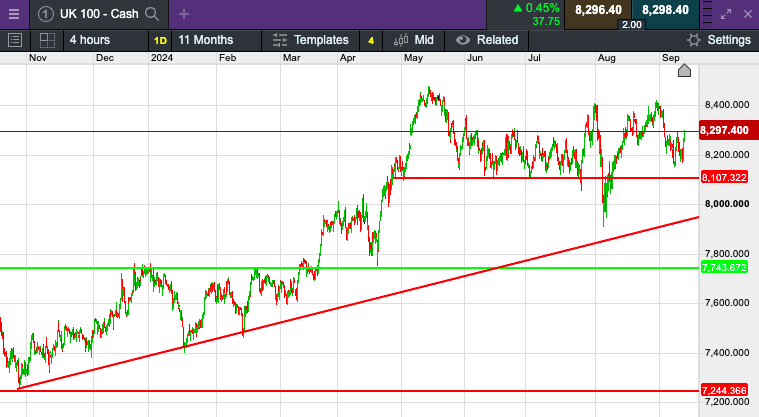Click the Apr label on time axis
The height and width of the screenshot is (417, 759).
(x=348, y=58)
